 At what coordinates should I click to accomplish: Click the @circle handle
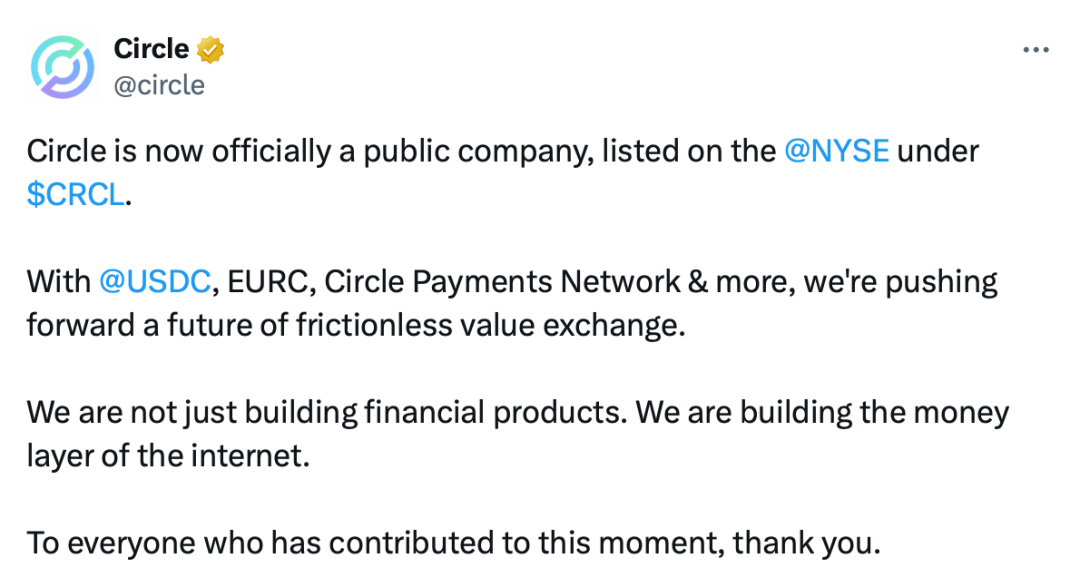(159, 85)
